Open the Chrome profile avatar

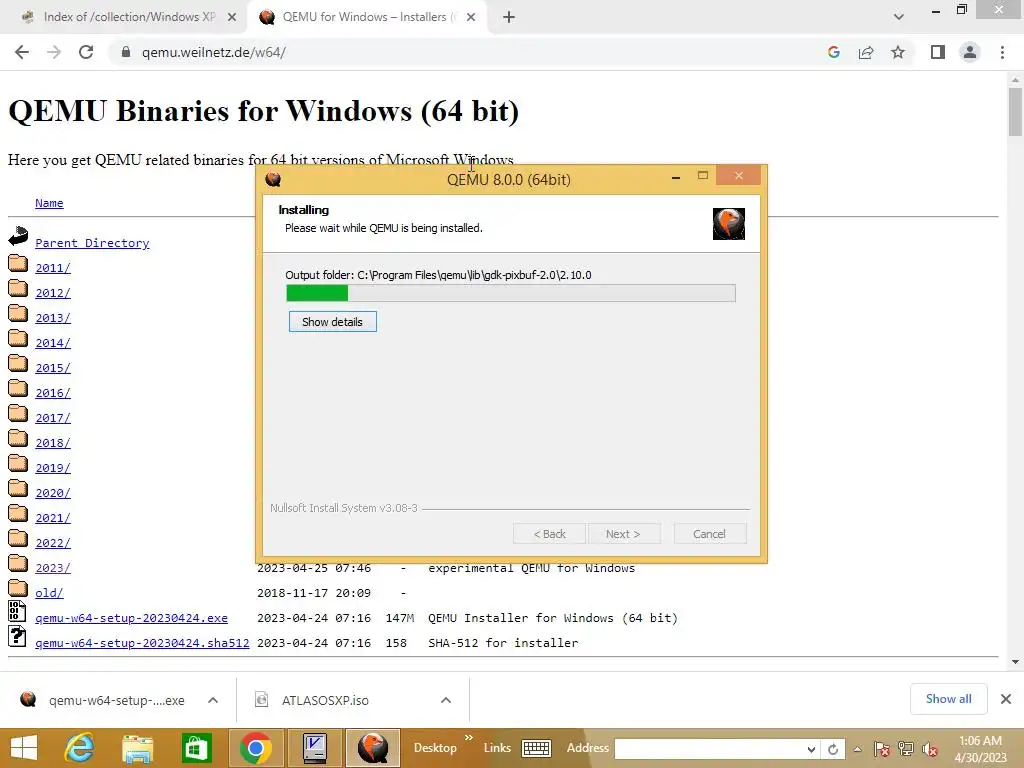point(970,52)
